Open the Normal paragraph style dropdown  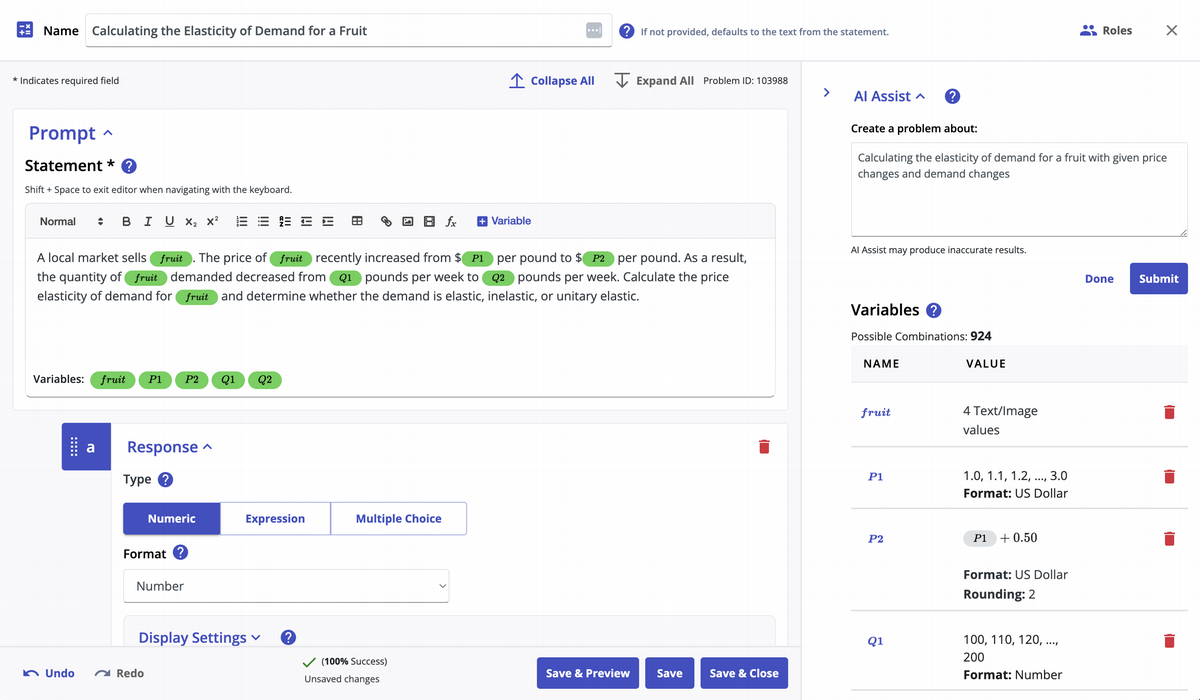(71, 221)
